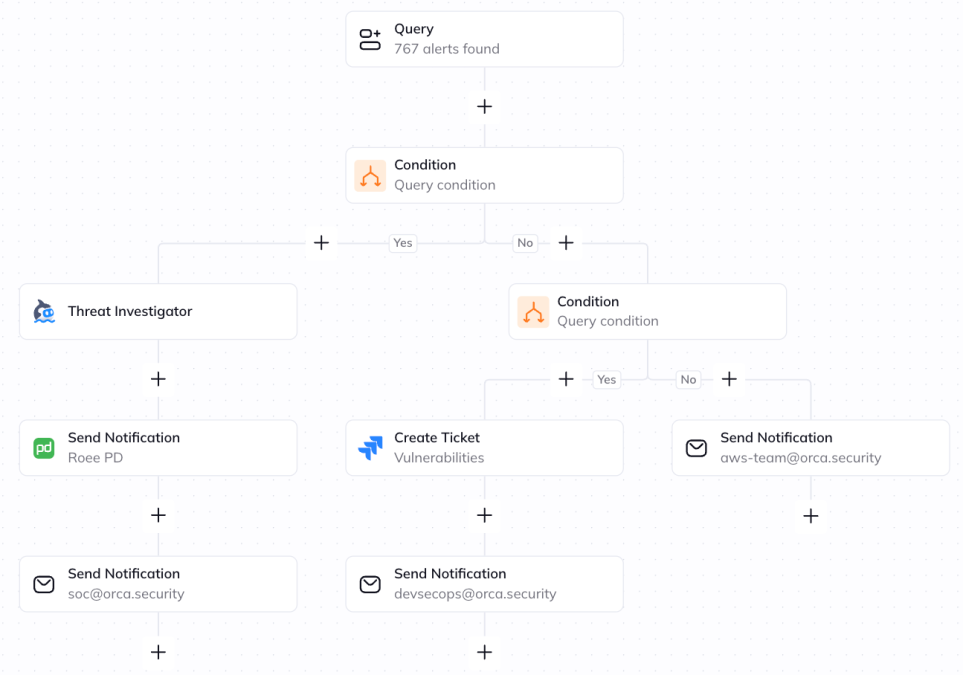This screenshot has width=963, height=675.
Task: Click the Yes label under the second Condition
Action: coord(607,380)
